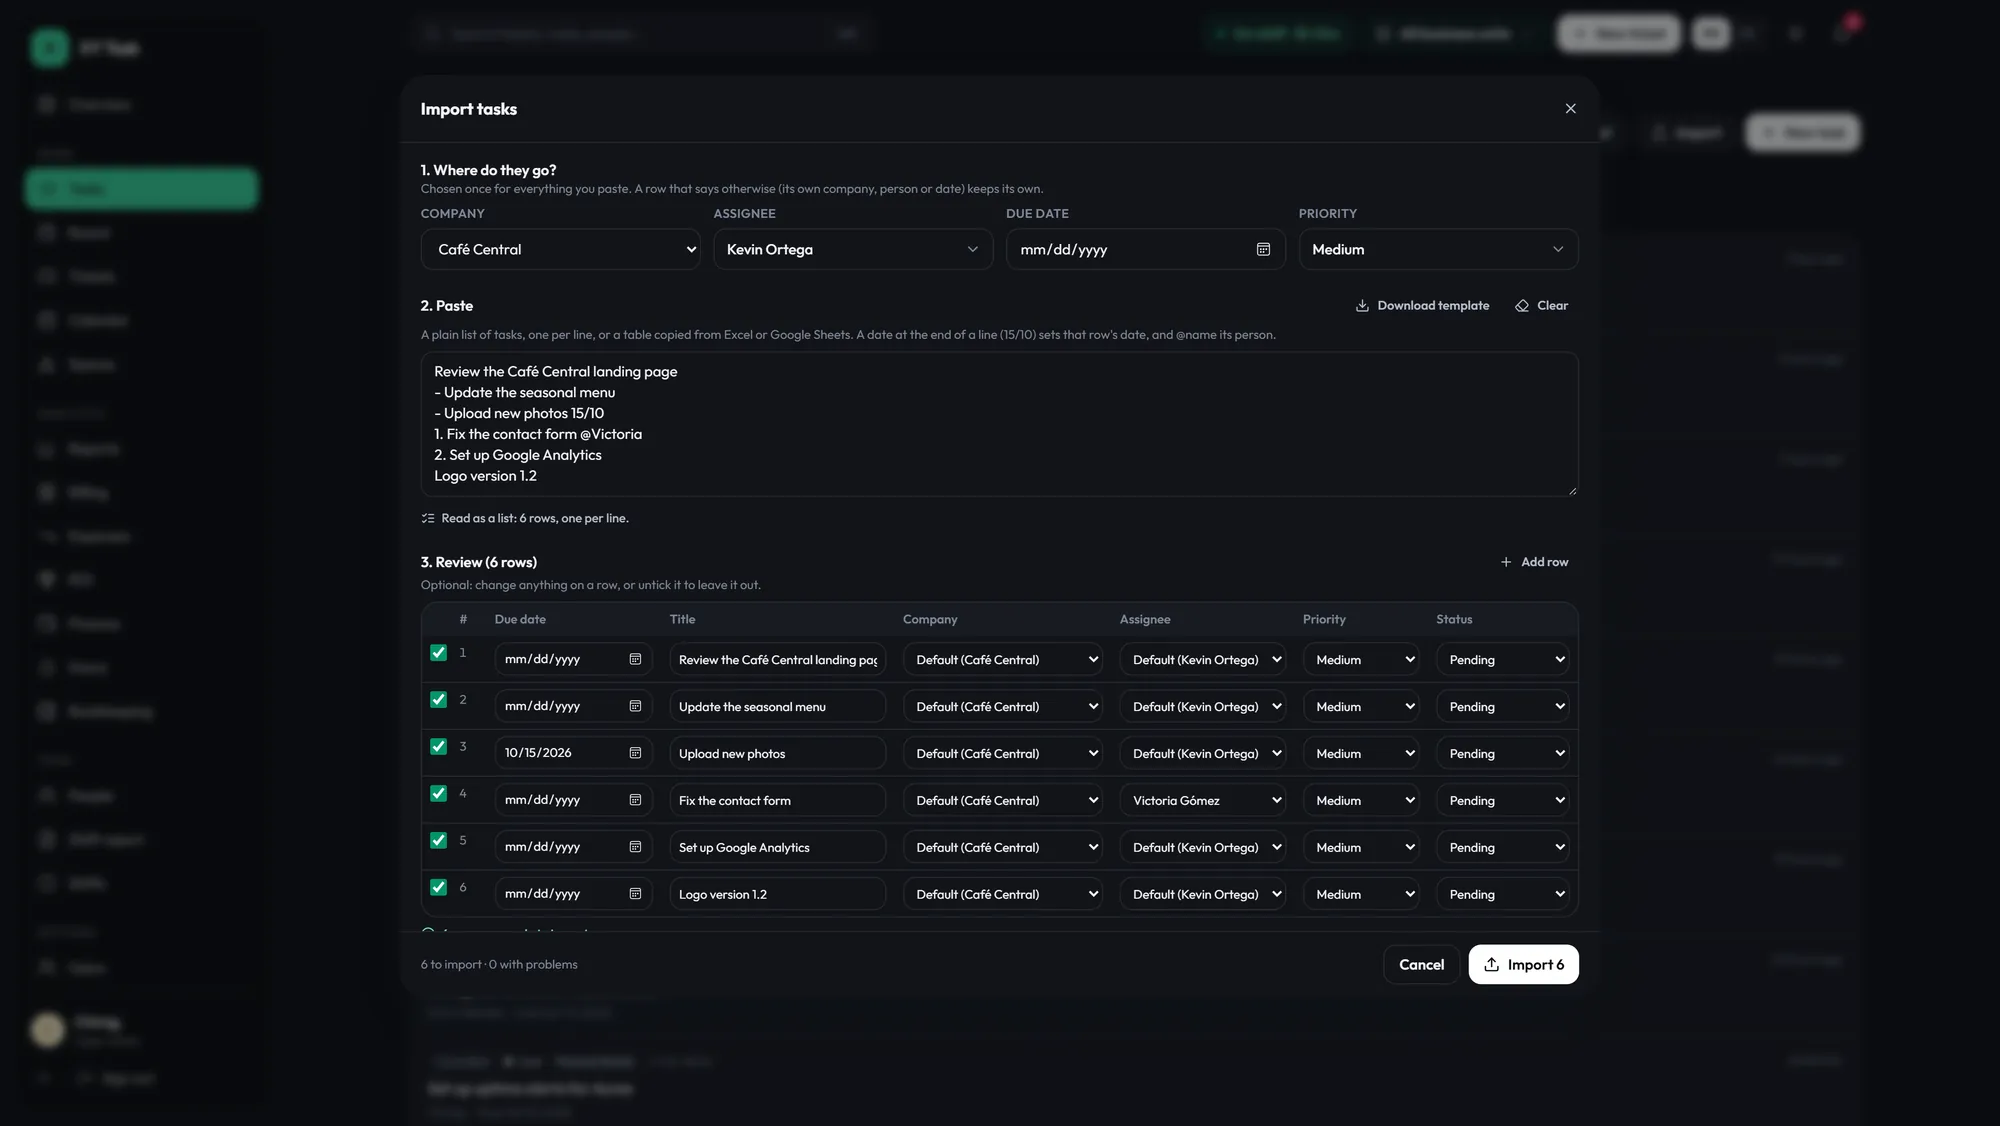The height and width of the screenshot is (1126, 2000).
Task: Open the Assignee dropdown showing Kevin Ortega
Action: pyautogui.click(x=853, y=249)
